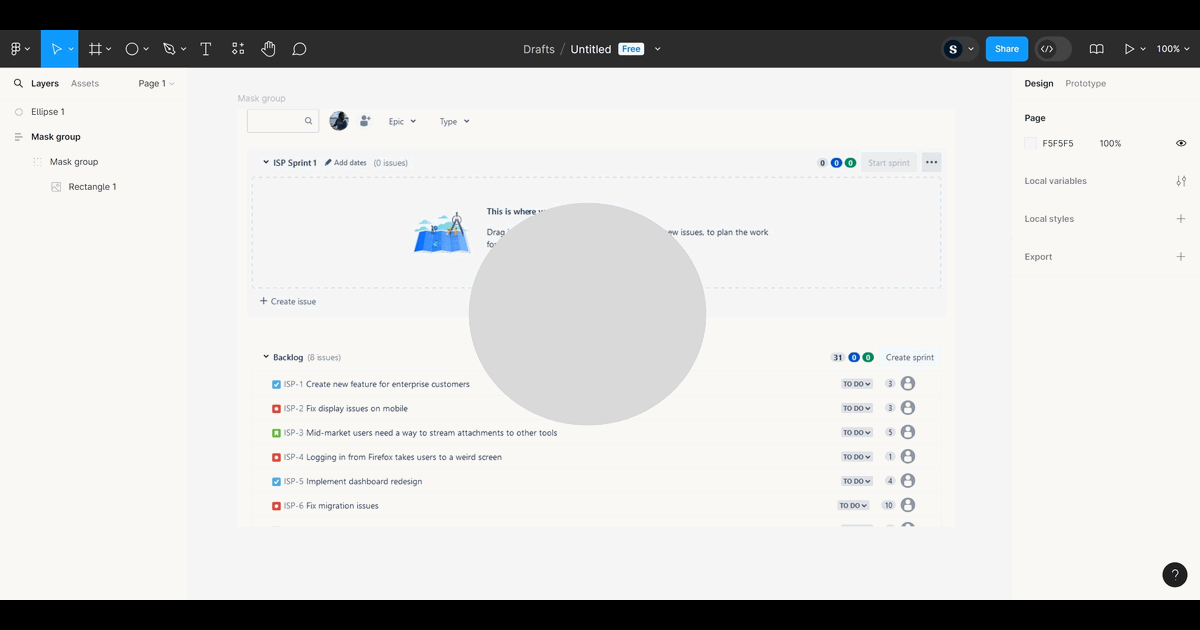Open Frame tool options dropdown
Viewport: 1200px width, 630px height.
click(x=109, y=49)
